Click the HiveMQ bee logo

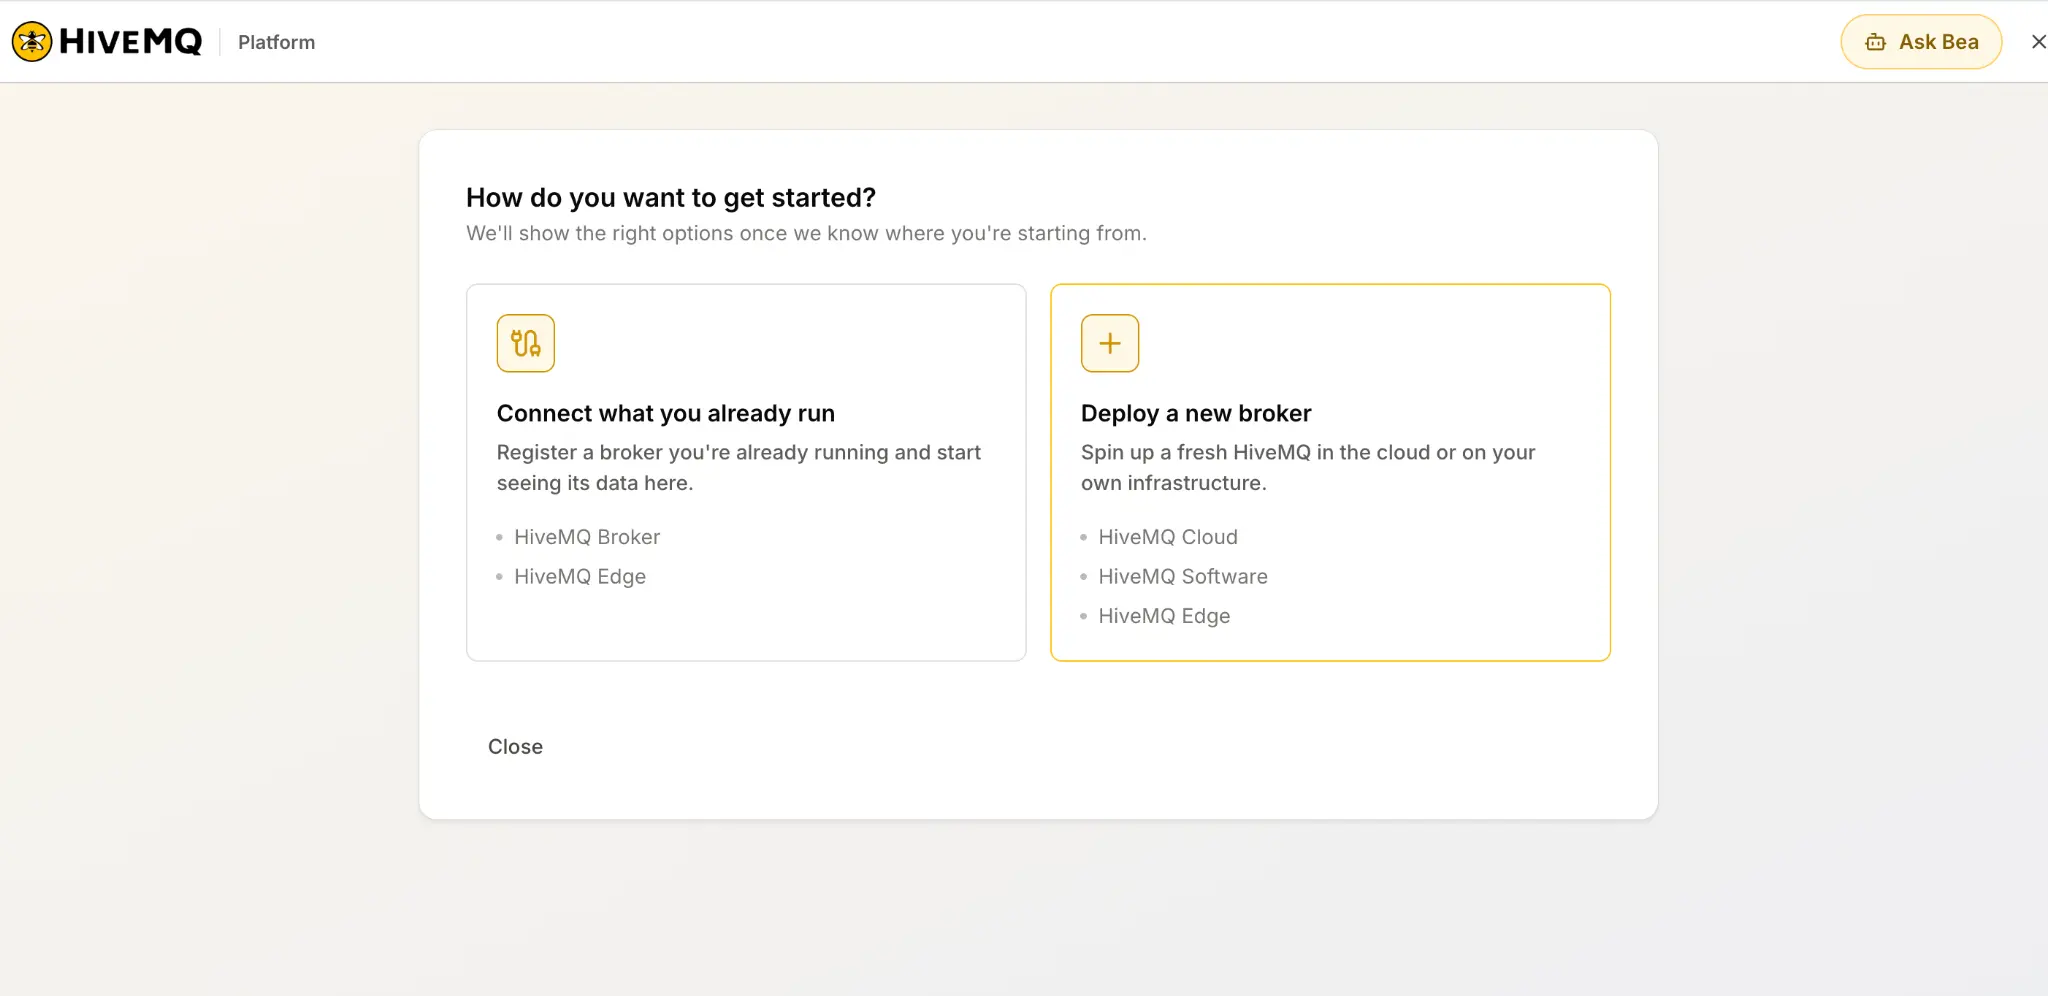click(32, 42)
